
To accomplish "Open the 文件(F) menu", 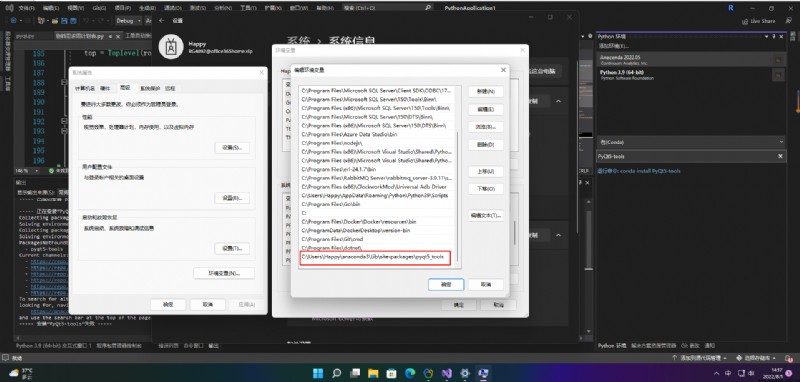I will [27, 8].
